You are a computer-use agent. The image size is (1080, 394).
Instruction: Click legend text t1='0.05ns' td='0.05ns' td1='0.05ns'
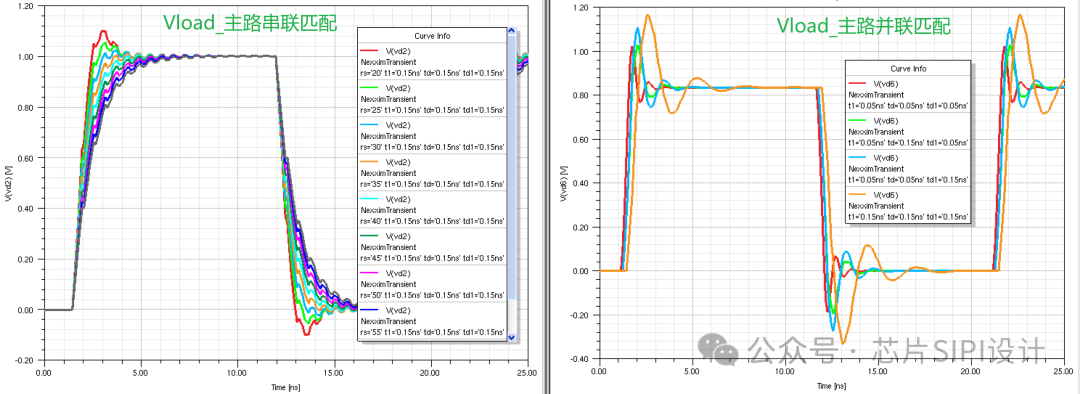coord(908,105)
